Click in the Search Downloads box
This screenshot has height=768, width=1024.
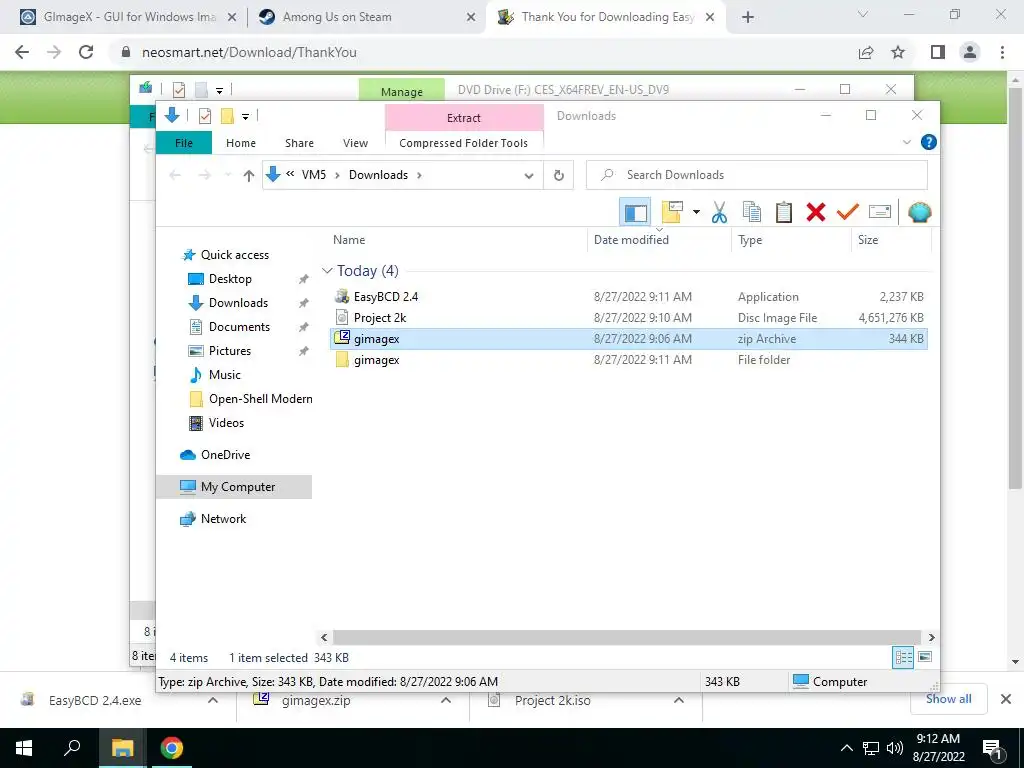(757, 175)
